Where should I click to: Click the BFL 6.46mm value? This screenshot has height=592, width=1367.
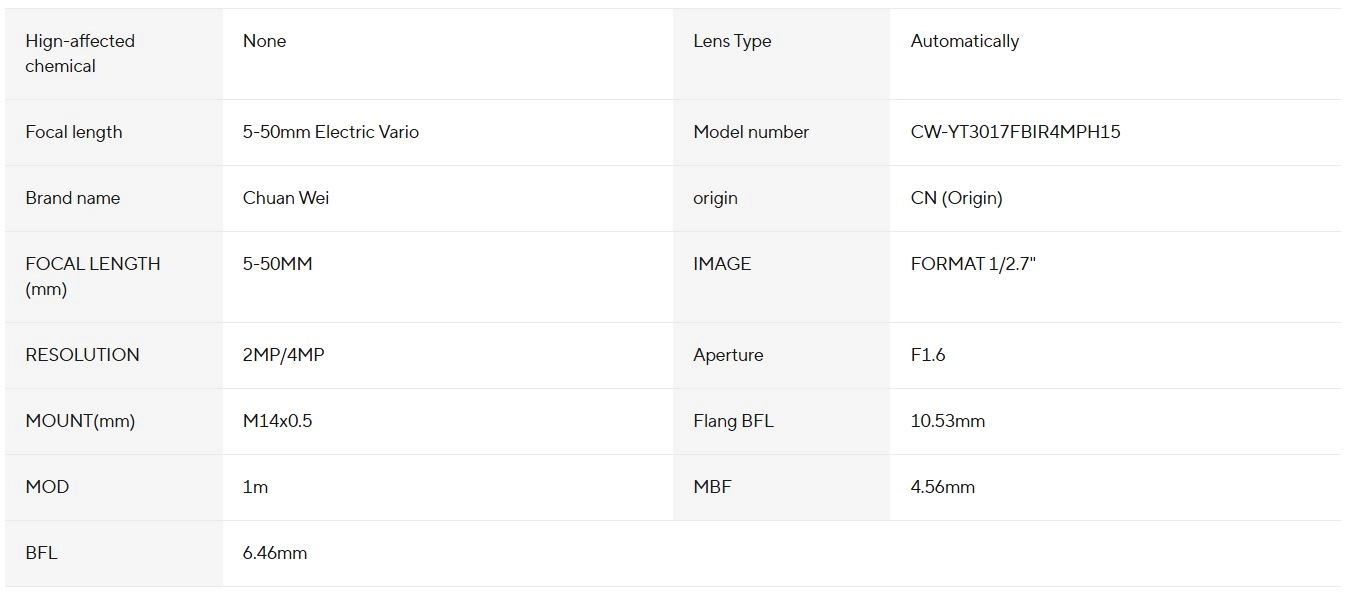275,553
